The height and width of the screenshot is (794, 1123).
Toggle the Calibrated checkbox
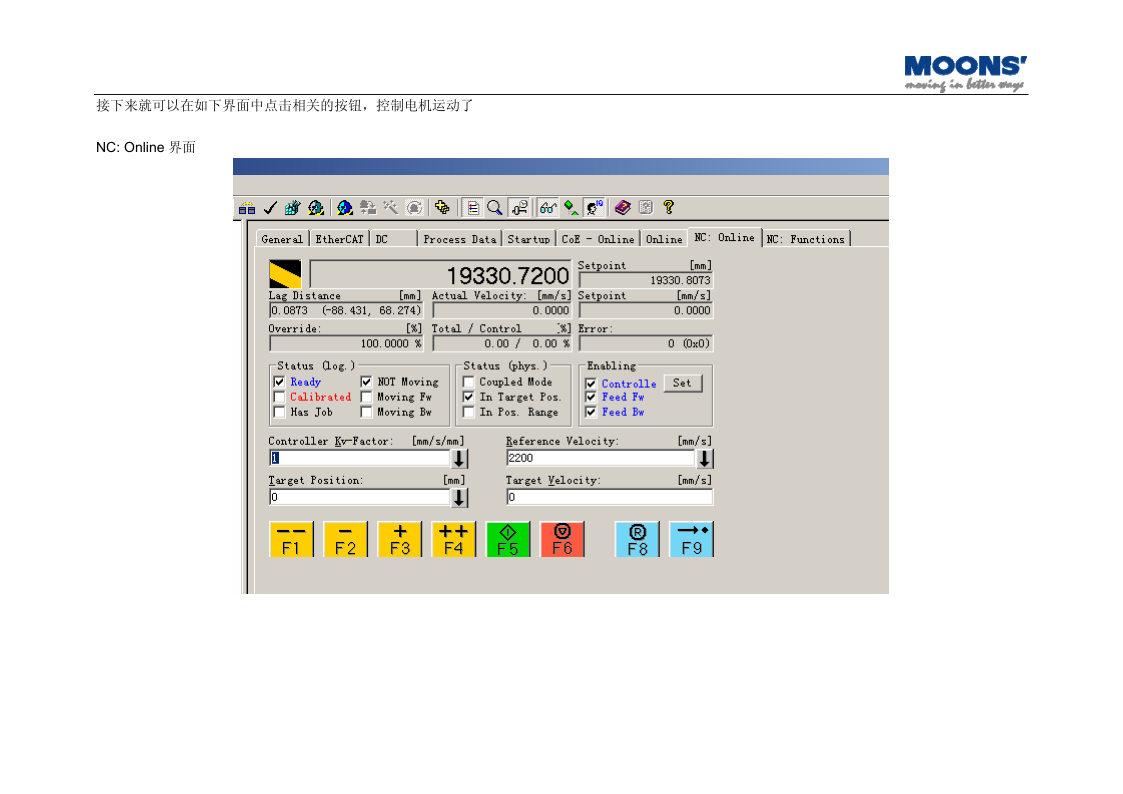[279, 397]
